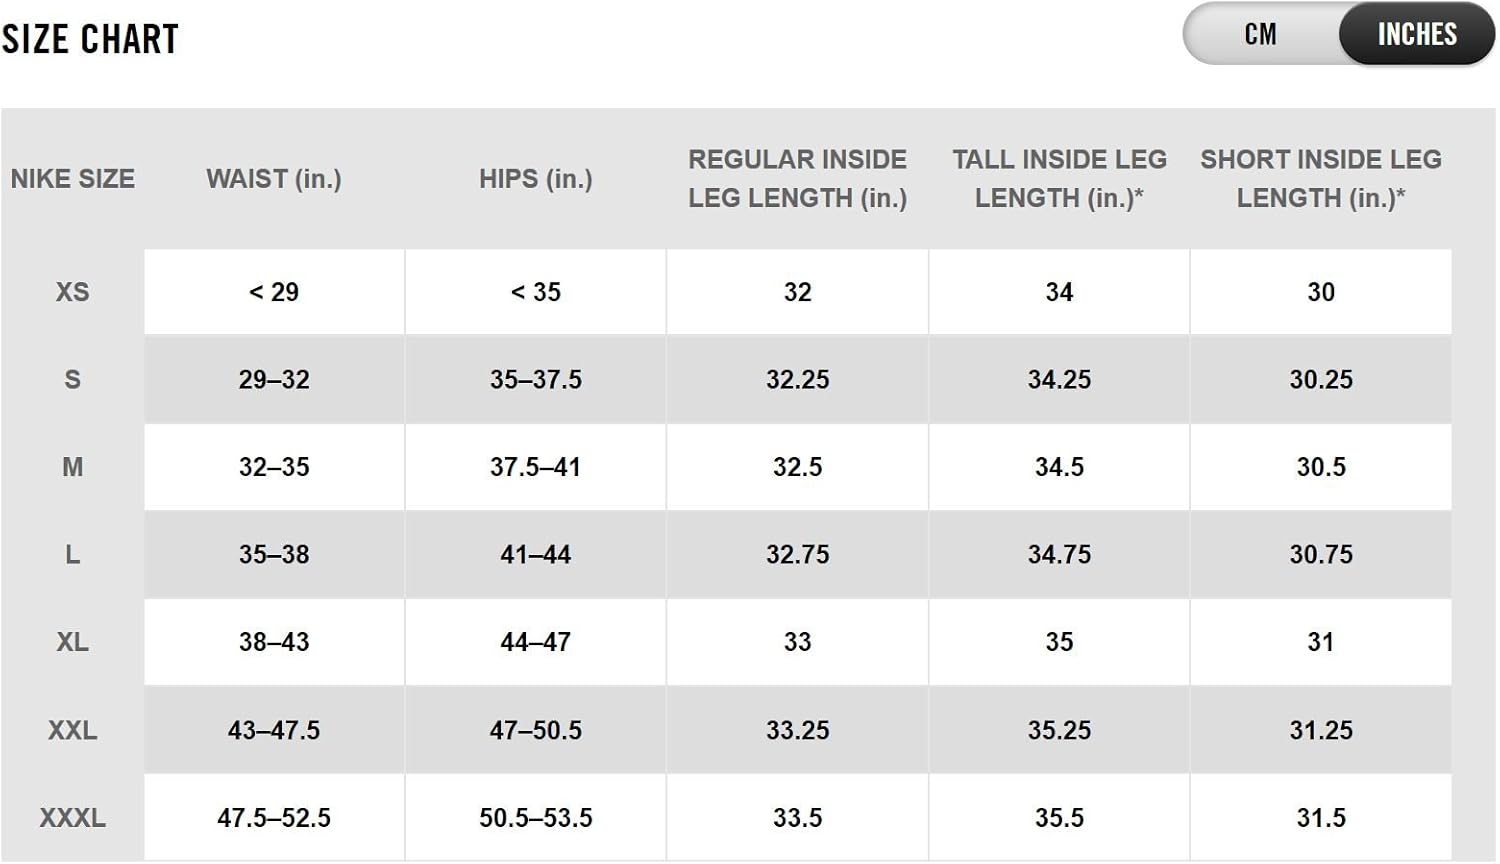Click the 41–44 hips cell

[536, 555]
